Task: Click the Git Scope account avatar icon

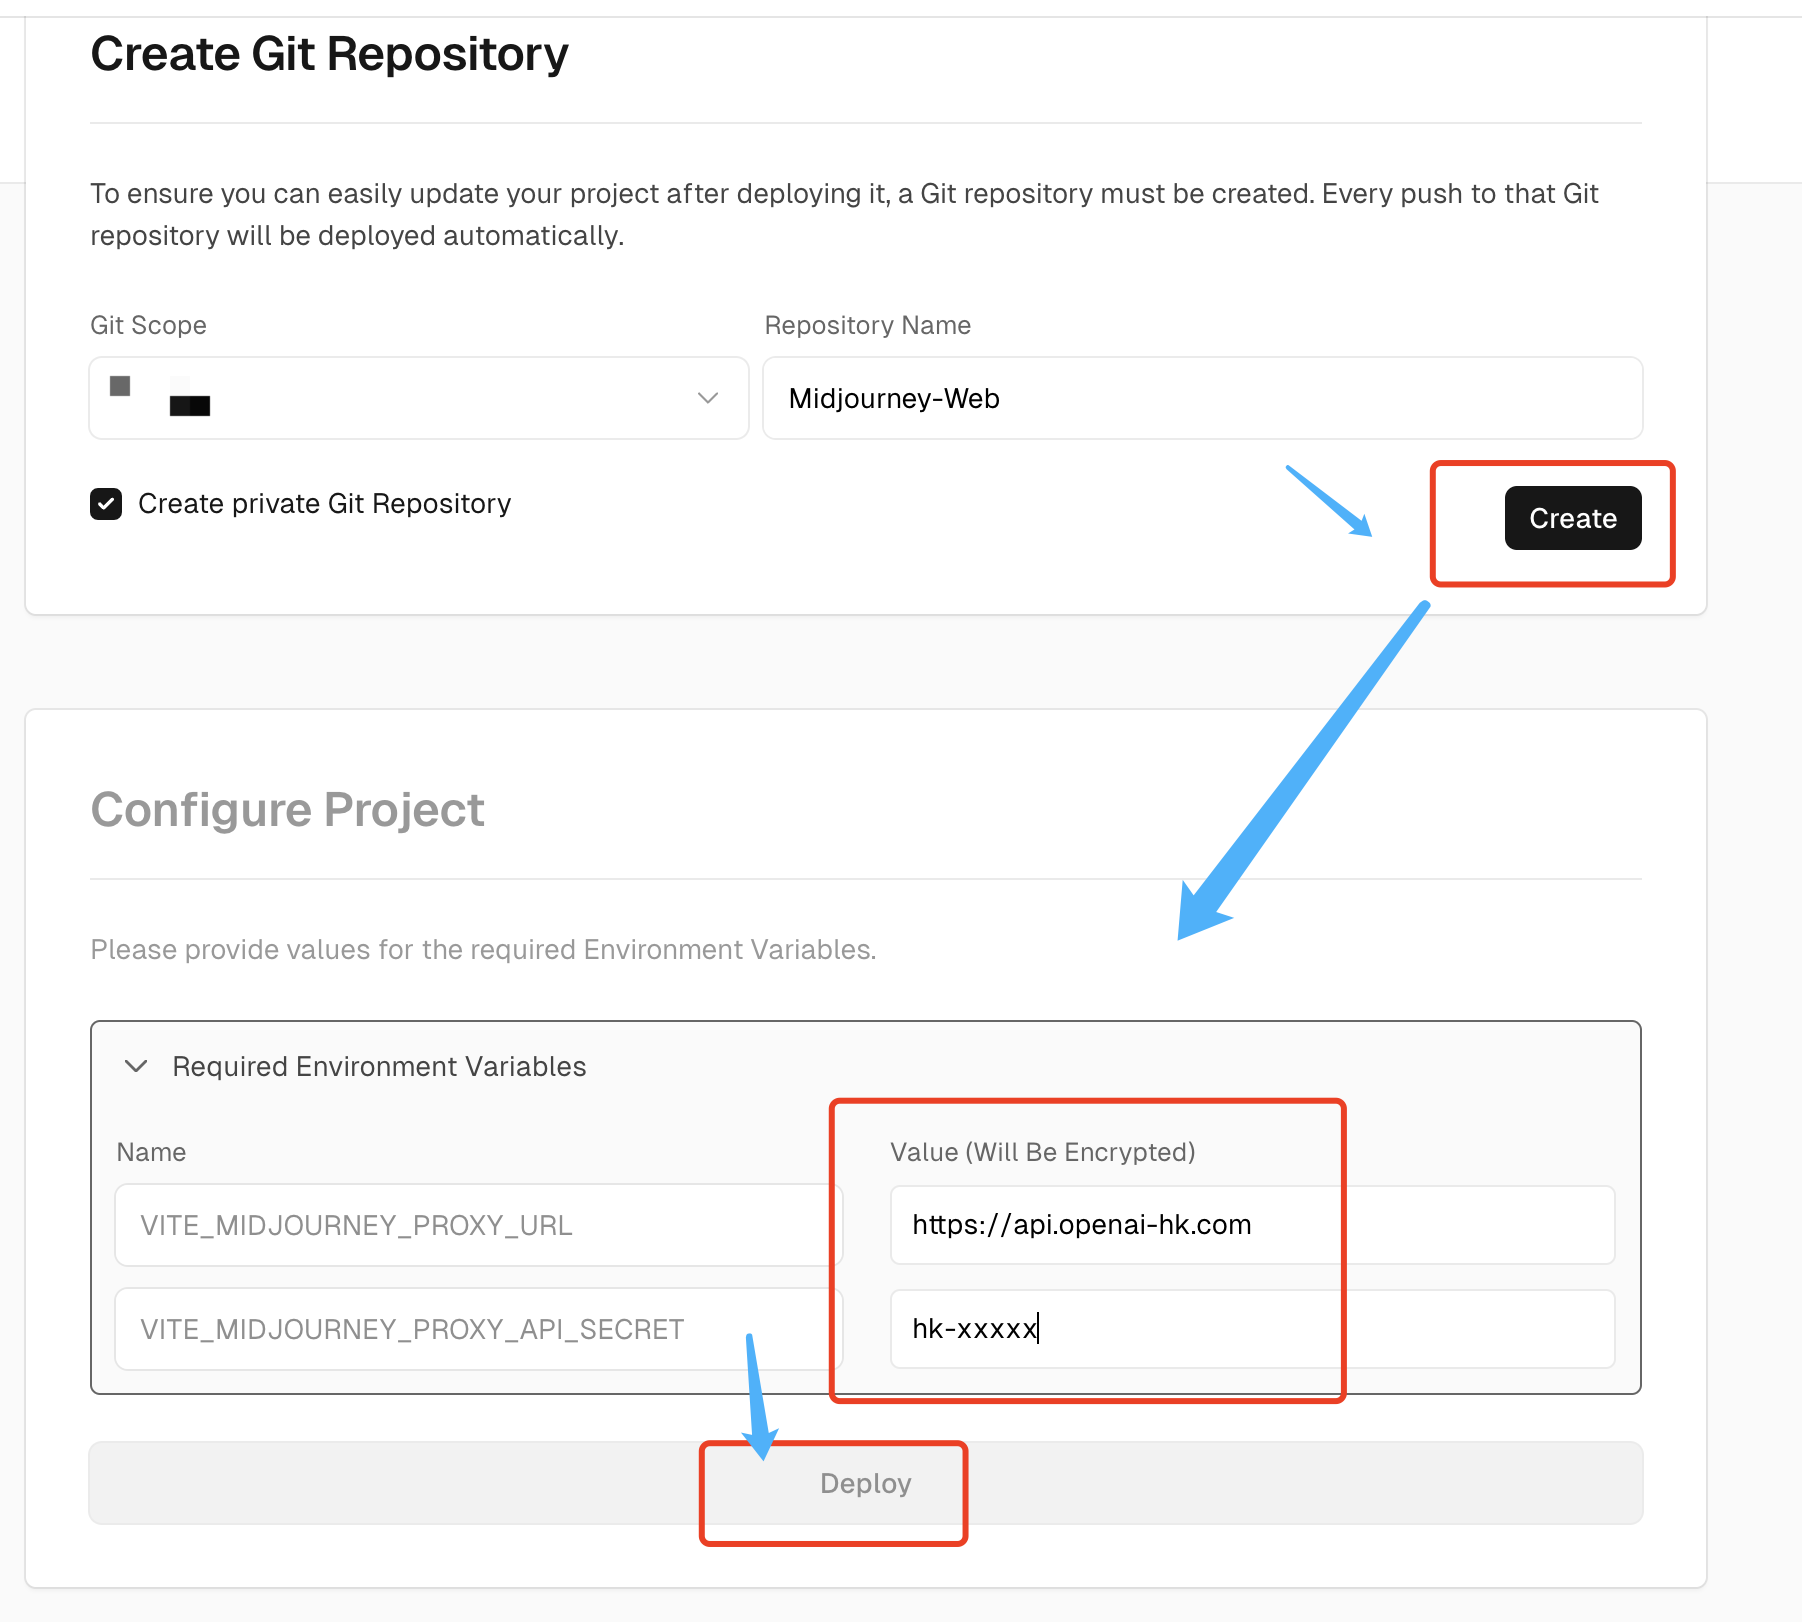Action: (x=120, y=386)
